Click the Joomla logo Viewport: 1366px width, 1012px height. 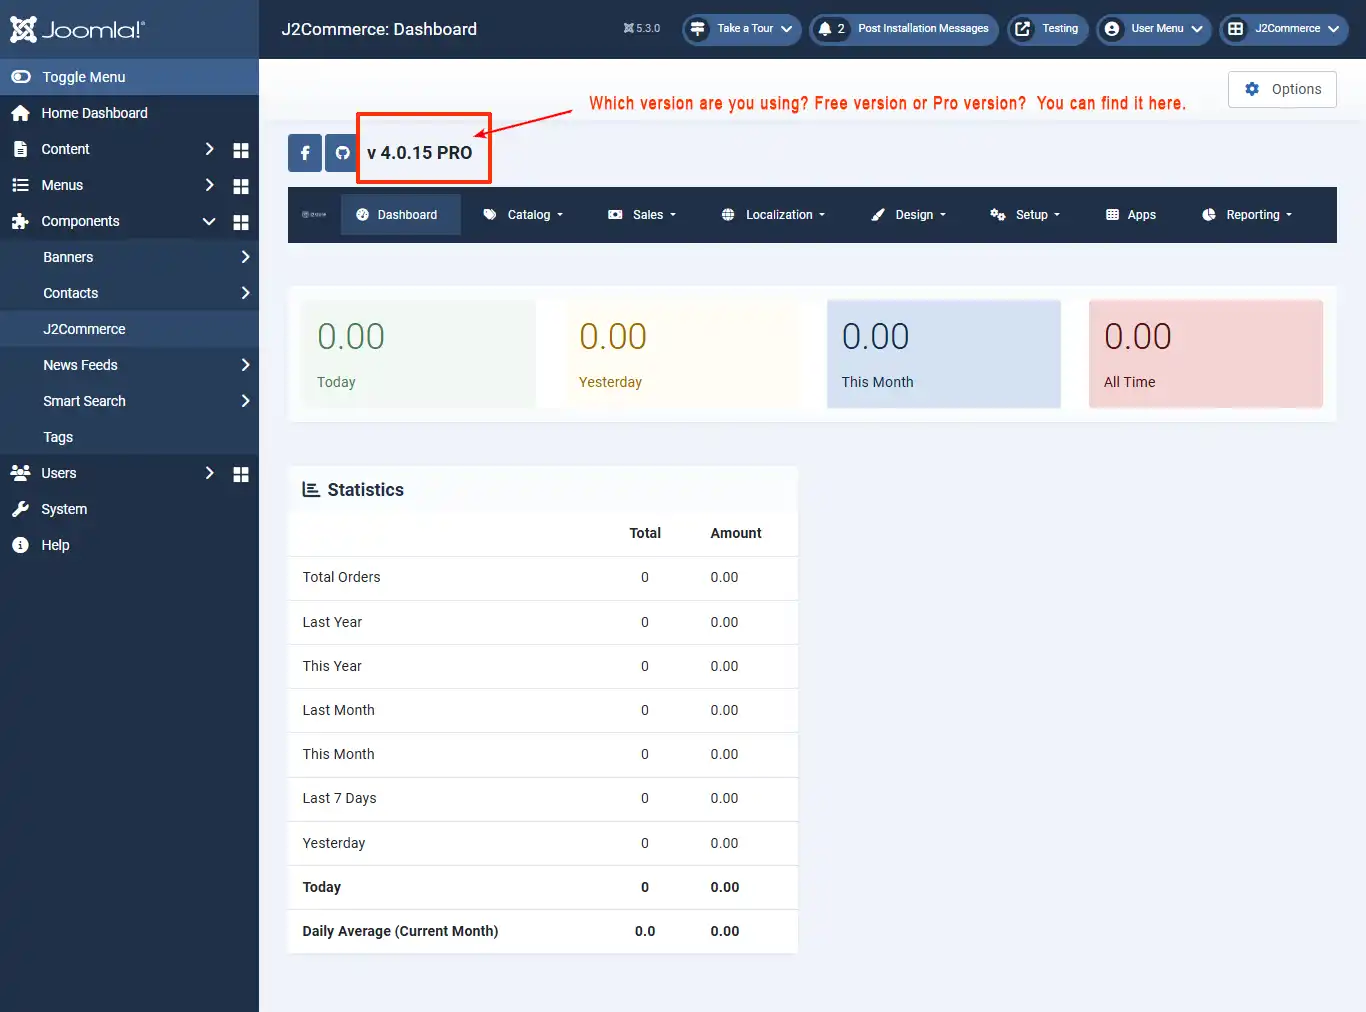(x=77, y=29)
